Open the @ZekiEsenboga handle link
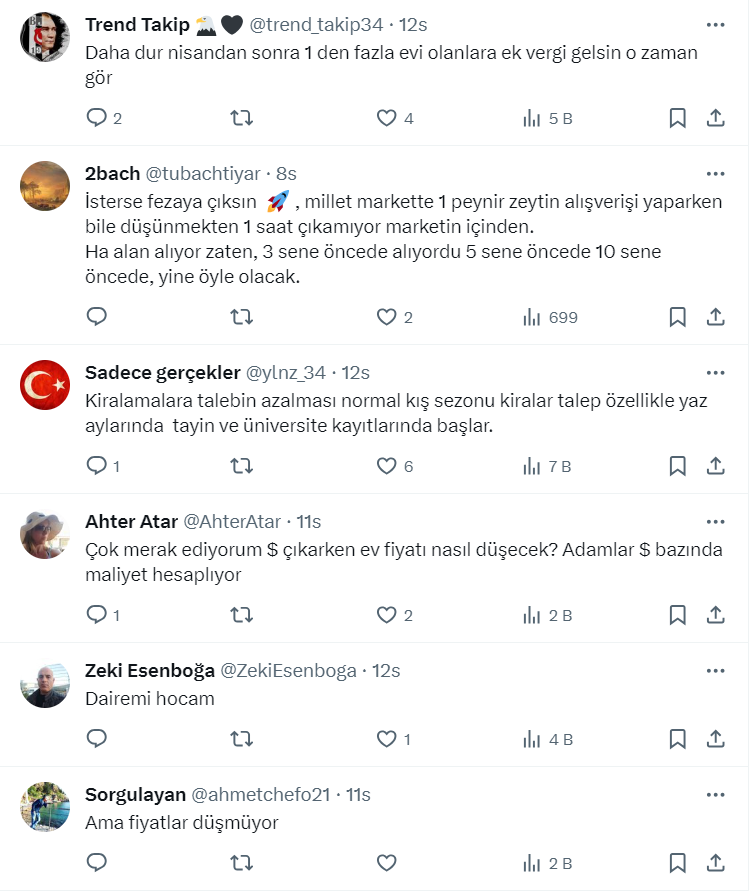The image size is (749, 891). [288, 670]
